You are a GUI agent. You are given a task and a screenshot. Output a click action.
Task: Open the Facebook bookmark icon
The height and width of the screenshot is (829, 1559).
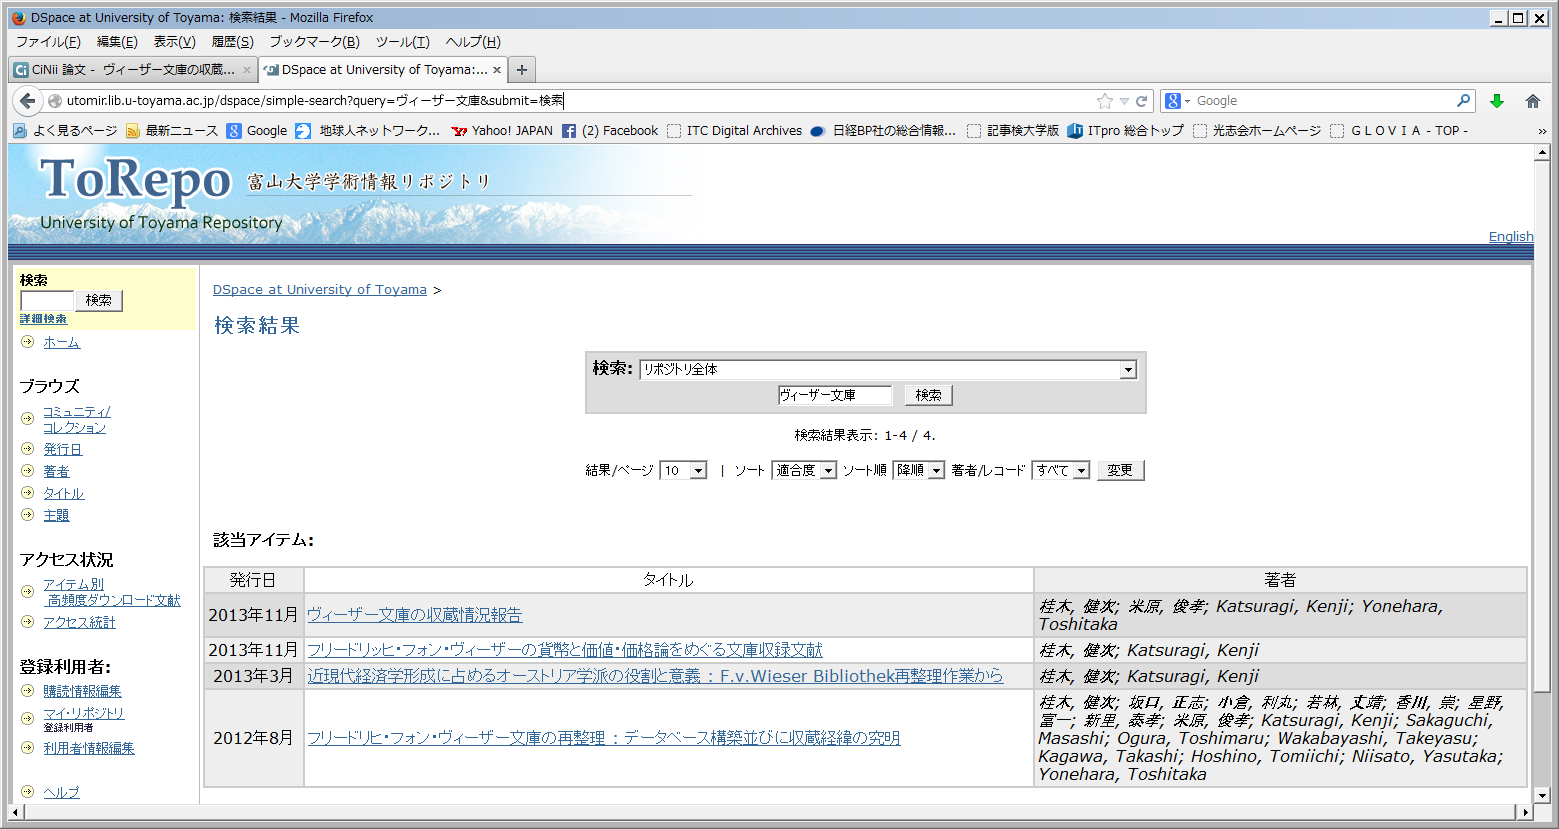[x=569, y=131]
